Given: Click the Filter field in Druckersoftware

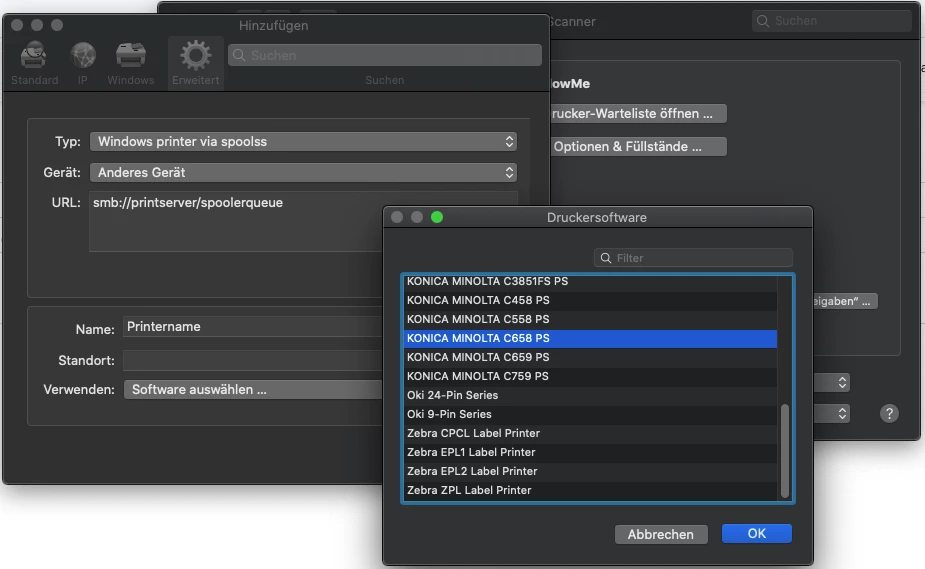Looking at the screenshot, I should click(x=693, y=258).
